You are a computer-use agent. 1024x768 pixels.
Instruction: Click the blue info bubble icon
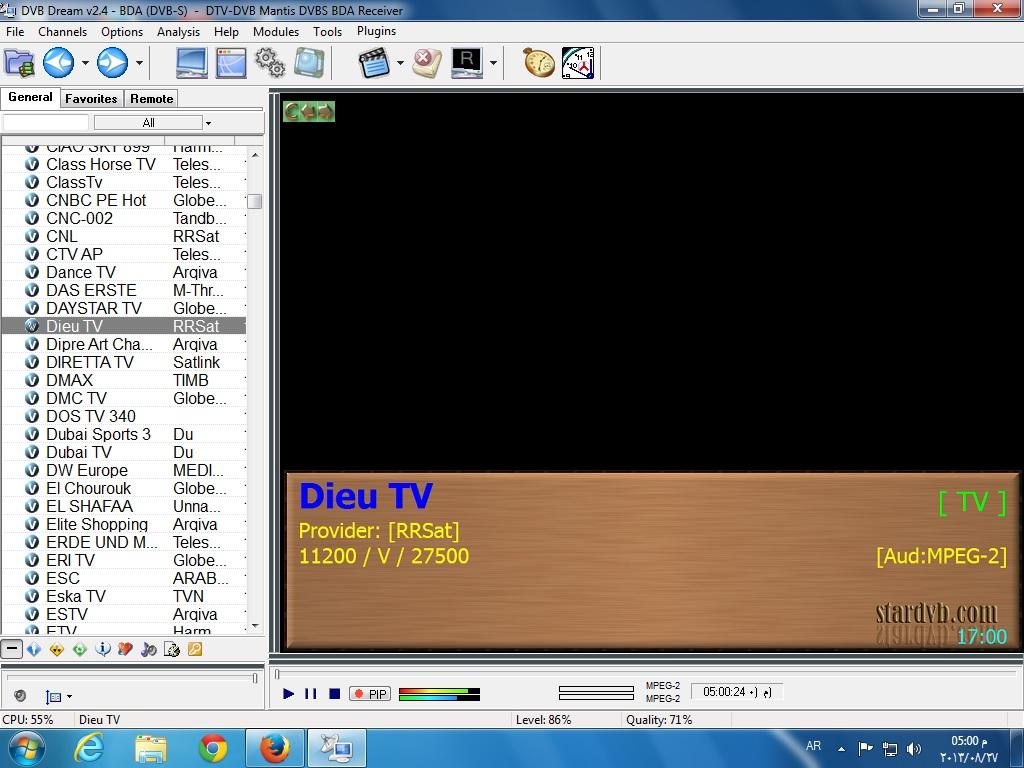[103, 649]
